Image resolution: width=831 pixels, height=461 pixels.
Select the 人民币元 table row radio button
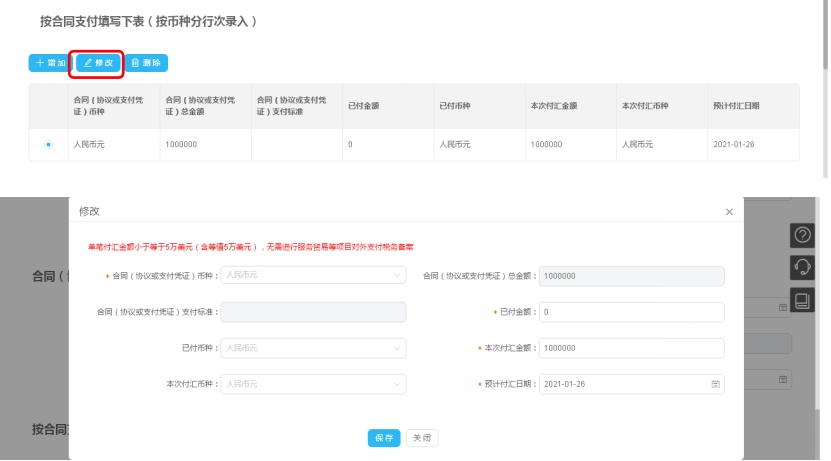pos(48,145)
